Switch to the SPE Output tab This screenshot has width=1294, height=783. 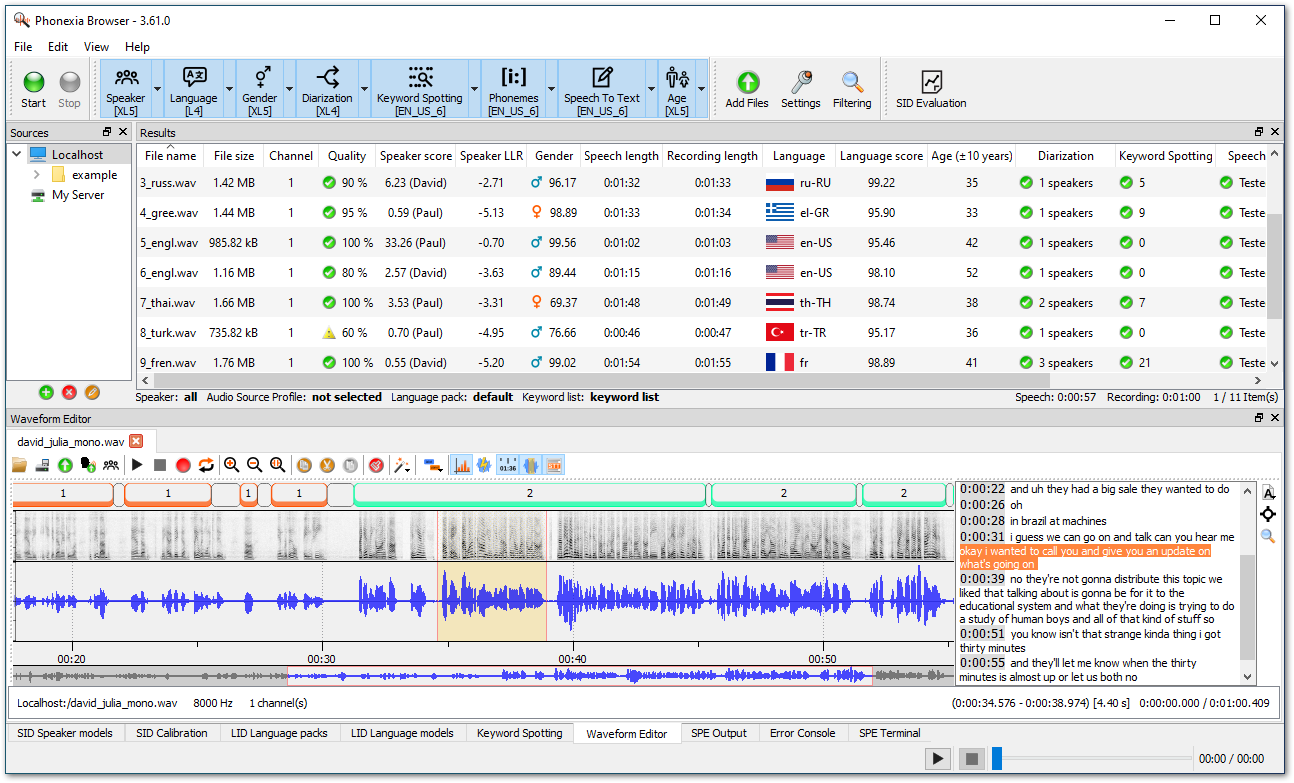[718, 733]
